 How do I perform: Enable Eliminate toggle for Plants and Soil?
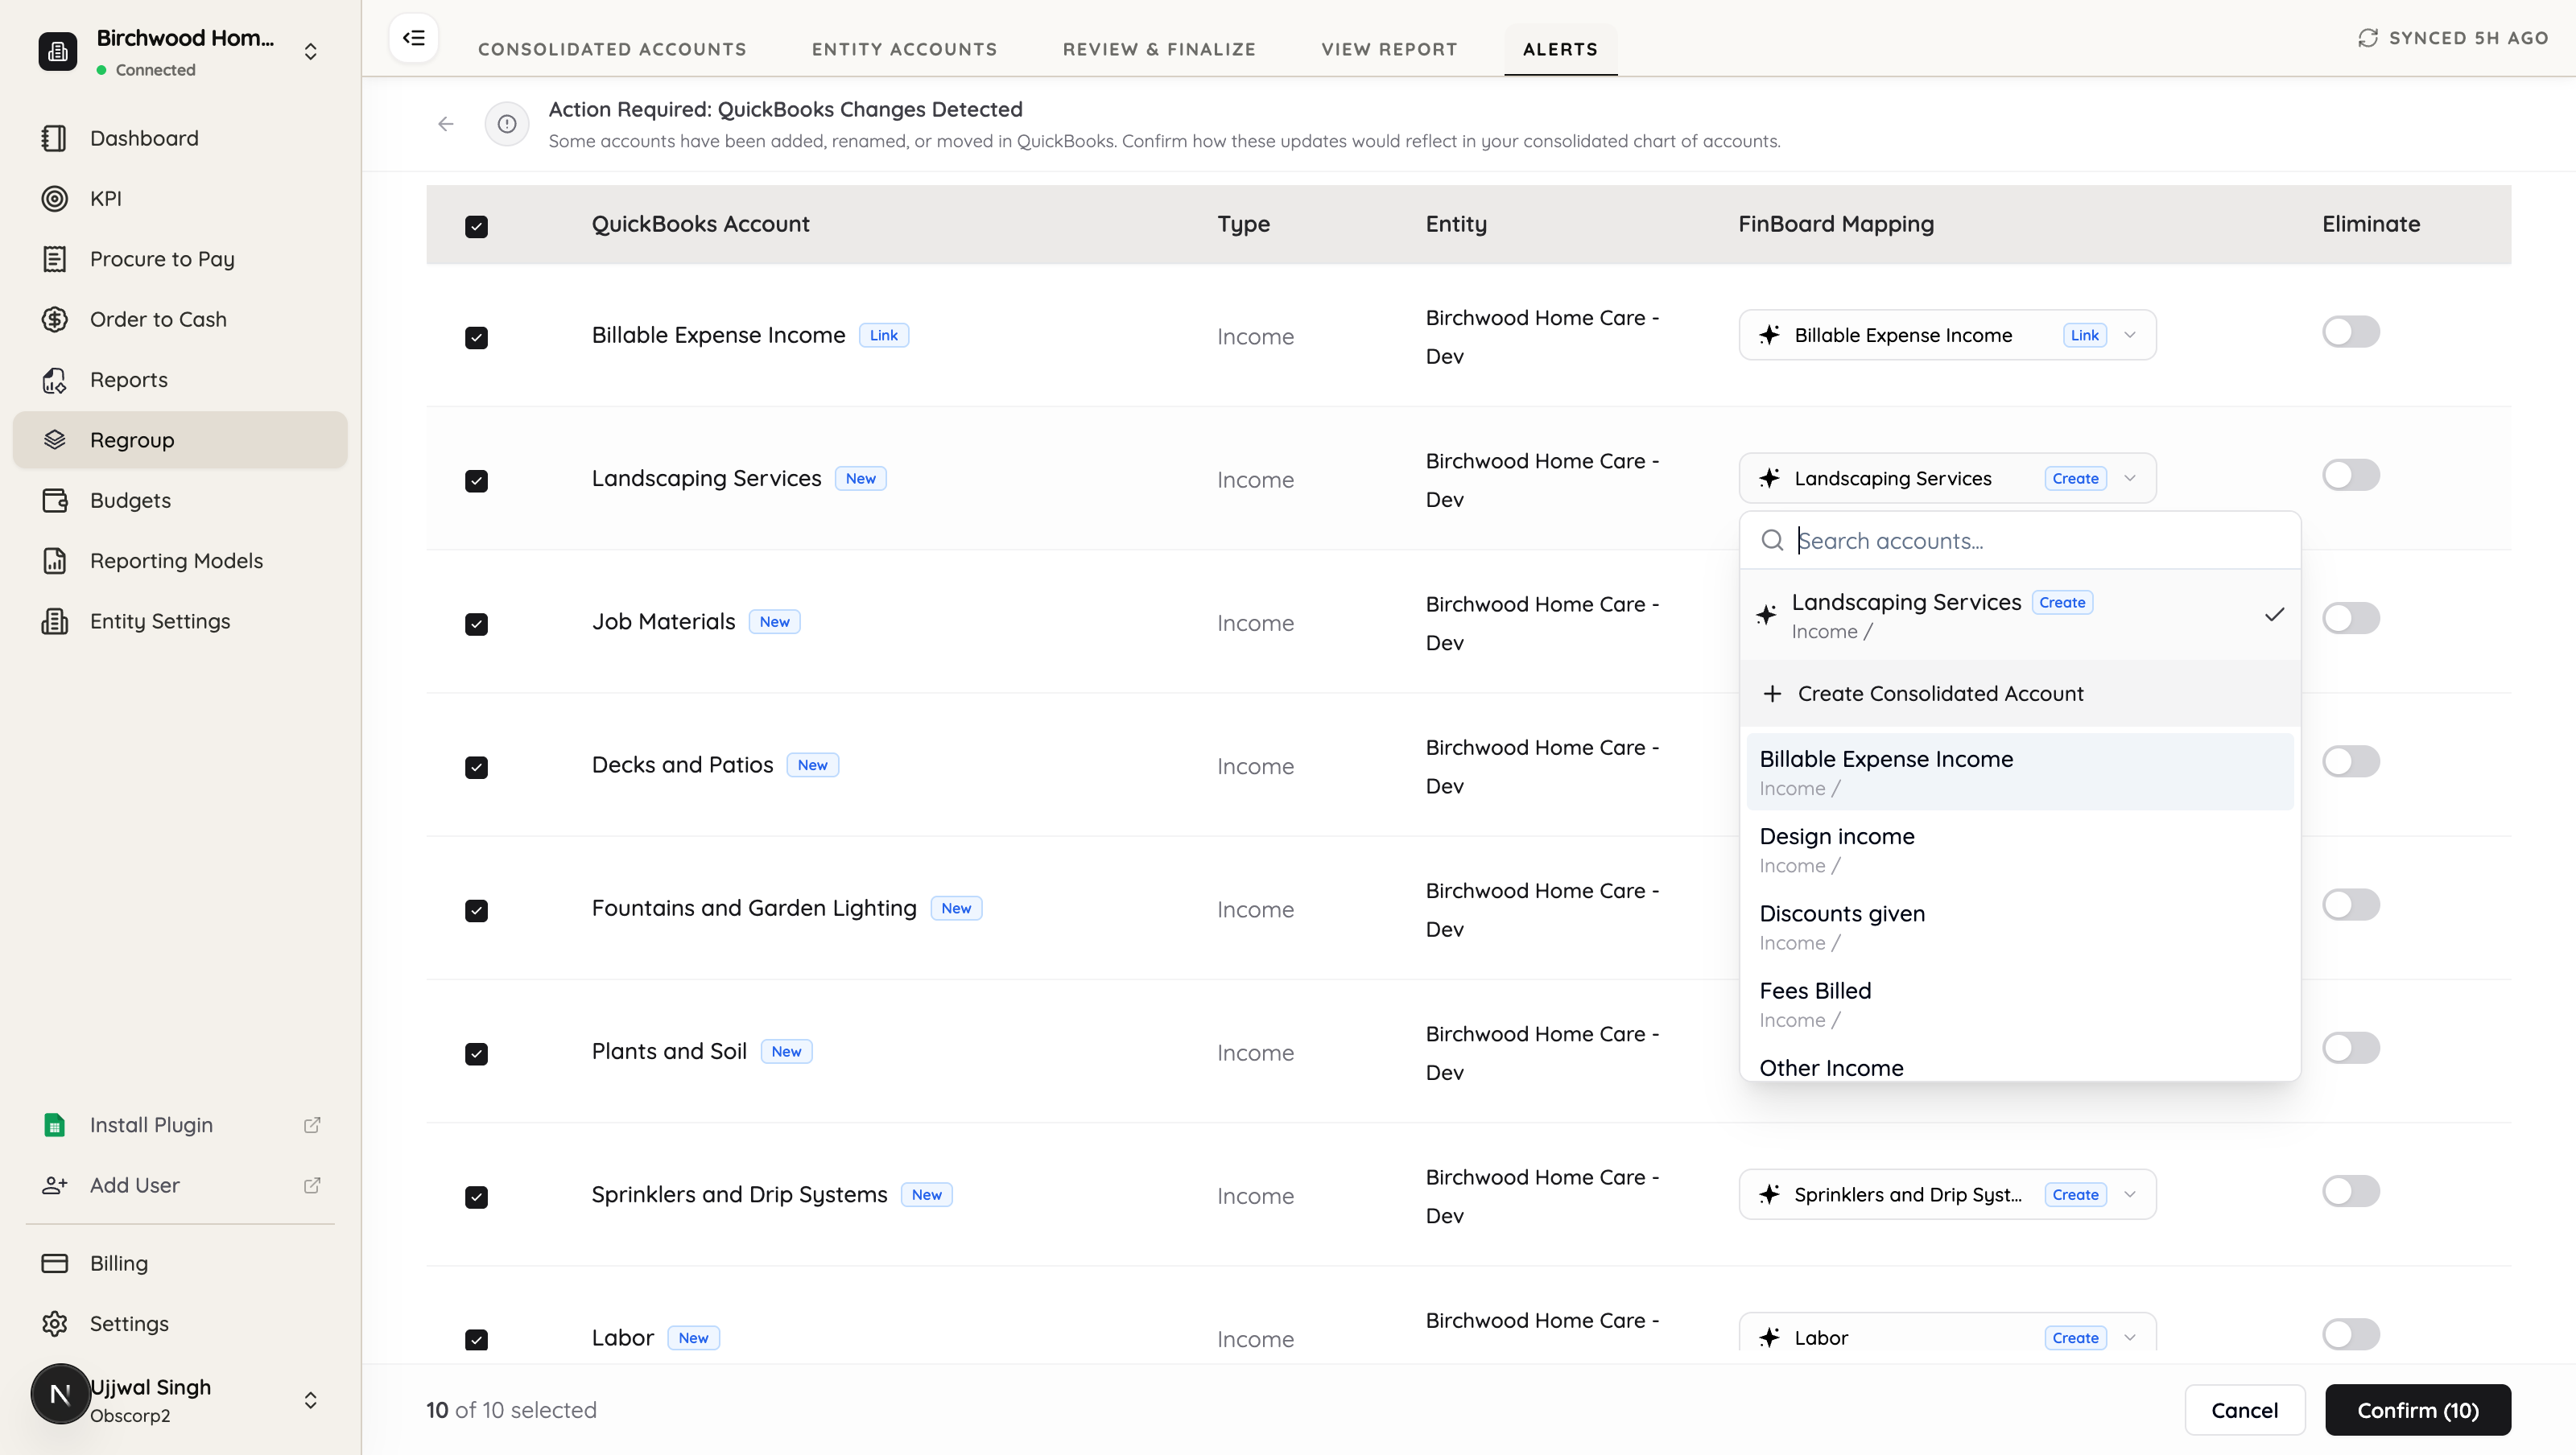tap(2350, 1048)
